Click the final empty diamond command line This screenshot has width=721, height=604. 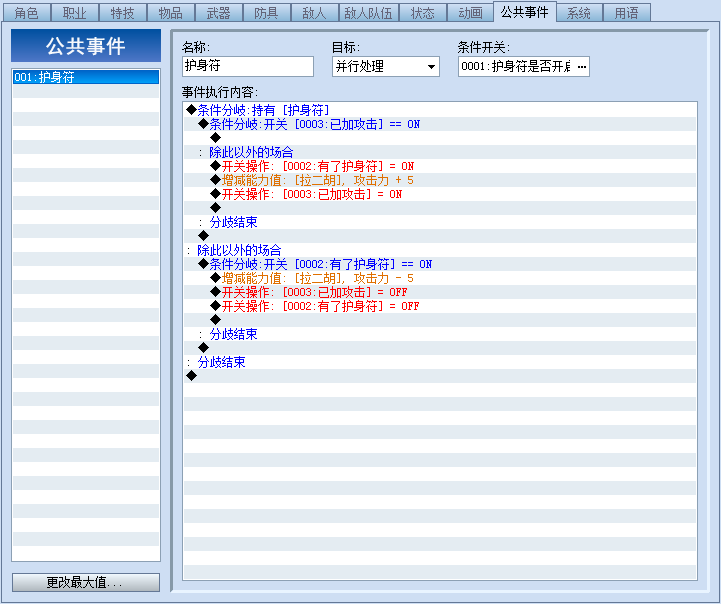point(440,376)
